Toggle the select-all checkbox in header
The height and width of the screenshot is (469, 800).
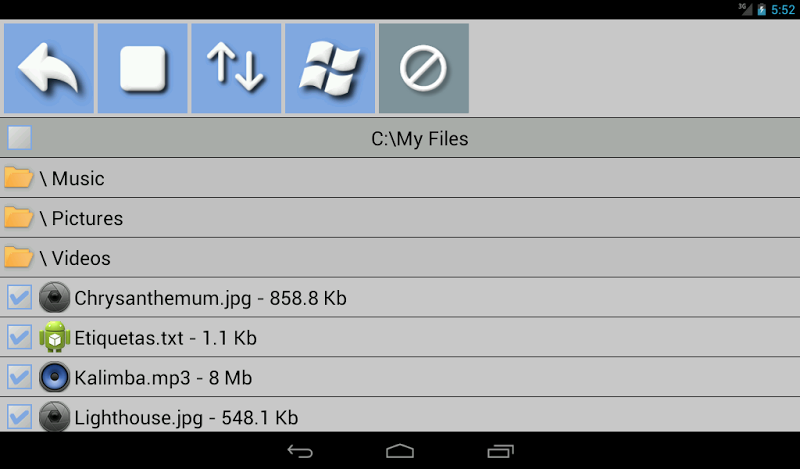coord(19,138)
